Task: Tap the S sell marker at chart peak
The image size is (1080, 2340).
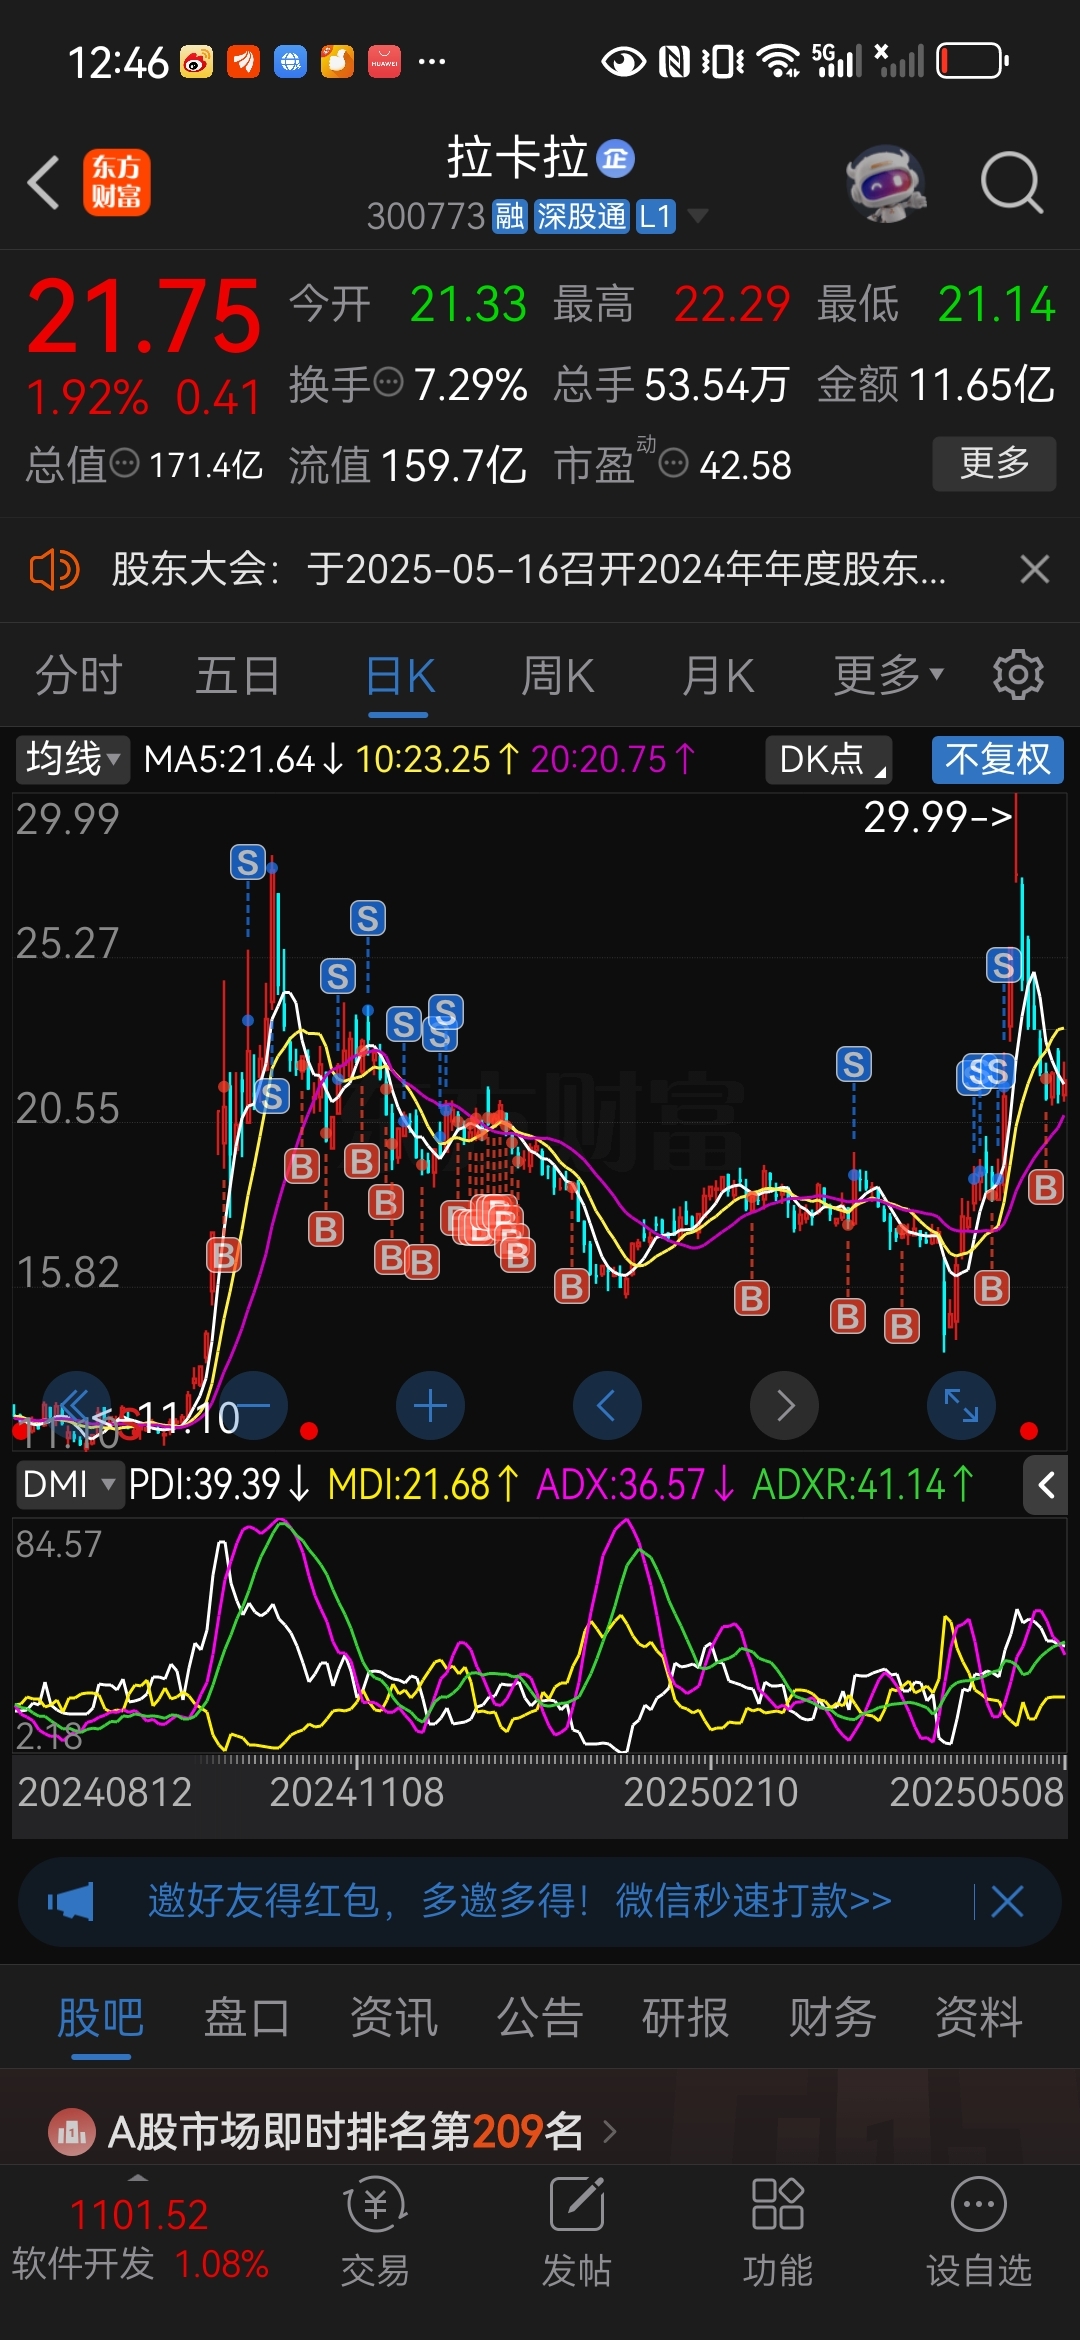Action: (248, 861)
